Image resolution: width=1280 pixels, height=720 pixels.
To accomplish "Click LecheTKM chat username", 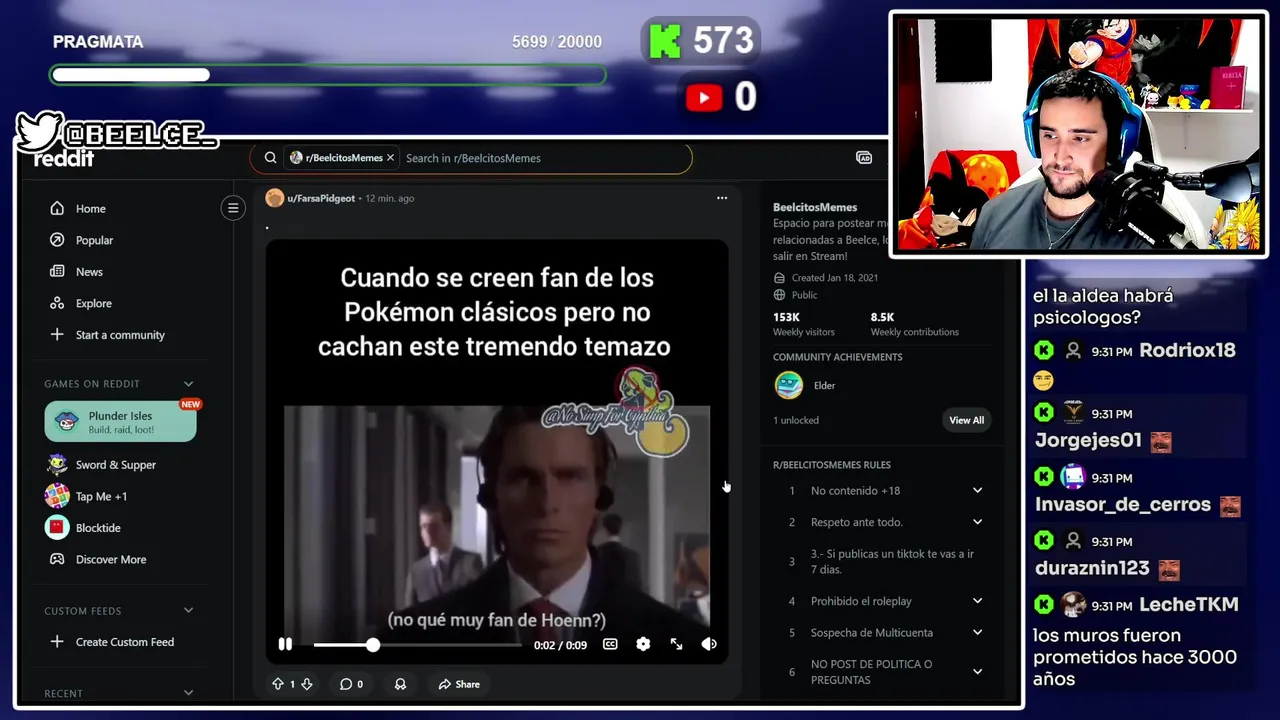I will pos(1189,605).
